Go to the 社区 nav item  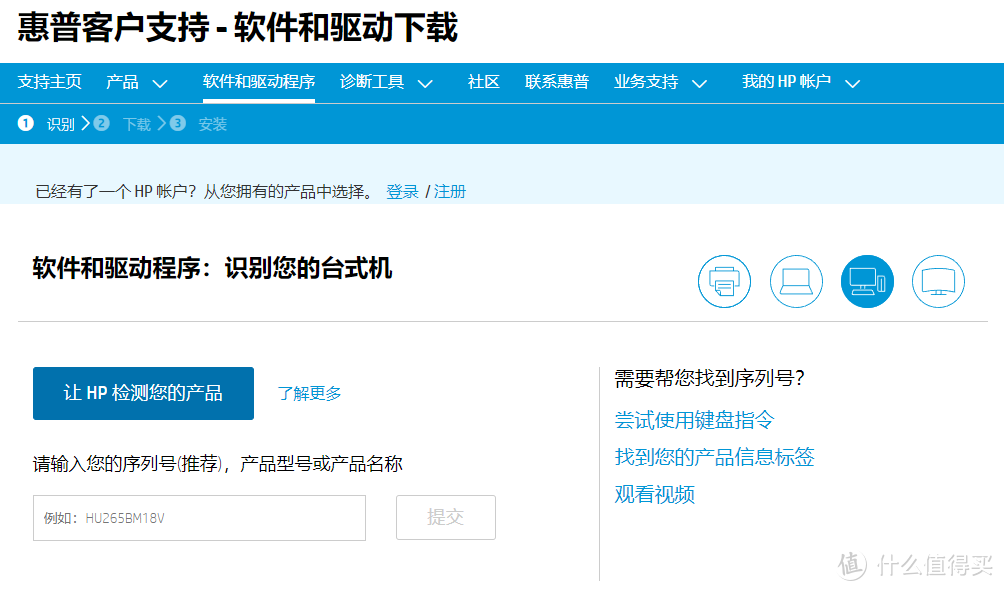[x=483, y=82]
